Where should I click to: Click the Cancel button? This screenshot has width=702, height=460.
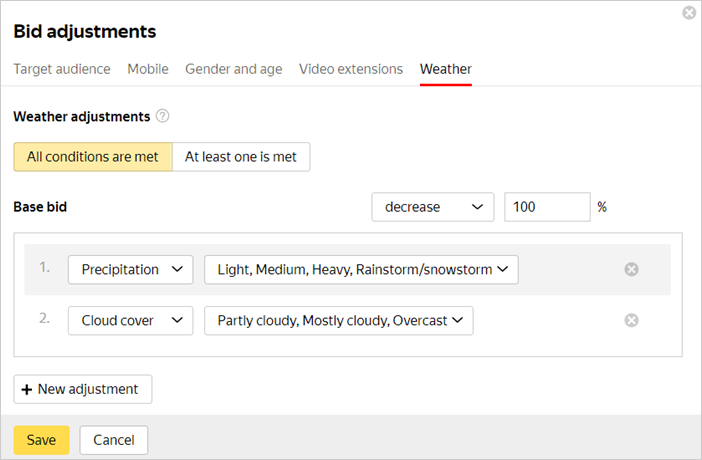[x=114, y=440]
